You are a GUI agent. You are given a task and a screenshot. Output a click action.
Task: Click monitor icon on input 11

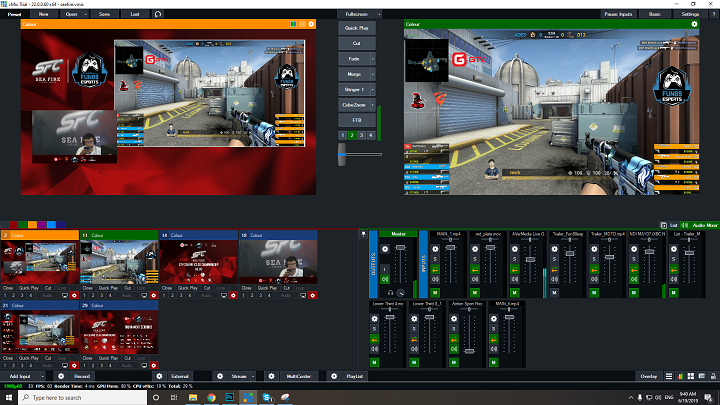tap(144, 295)
